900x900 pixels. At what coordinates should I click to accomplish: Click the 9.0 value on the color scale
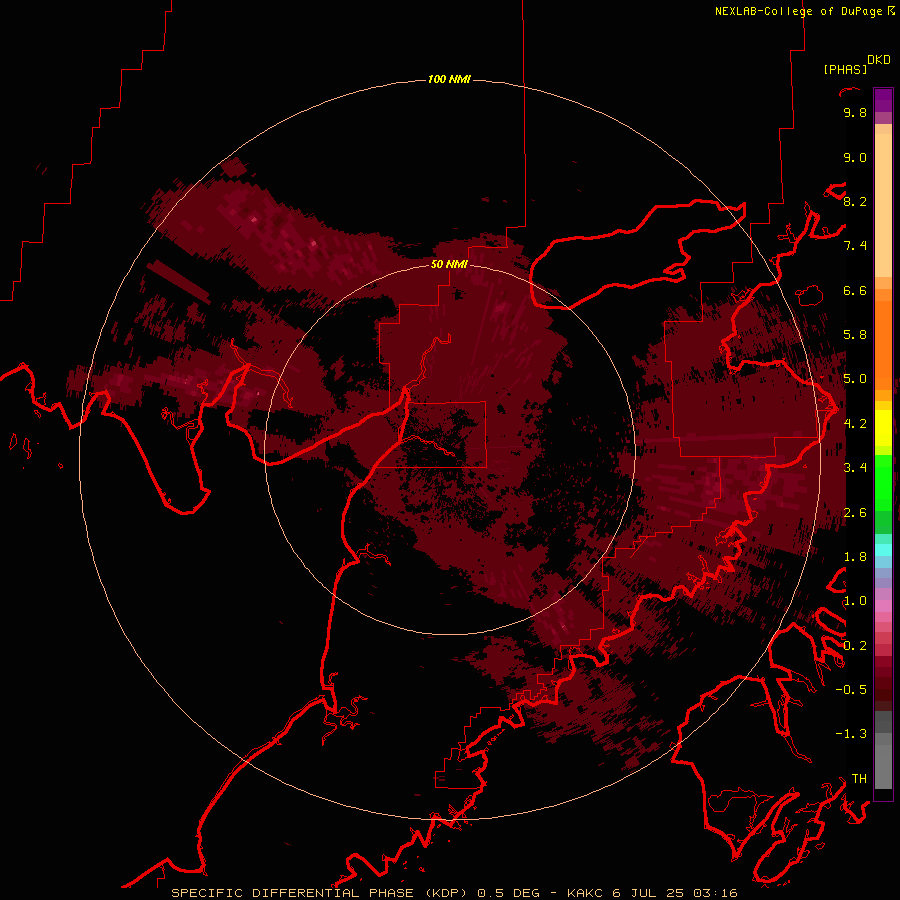pos(855,157)
